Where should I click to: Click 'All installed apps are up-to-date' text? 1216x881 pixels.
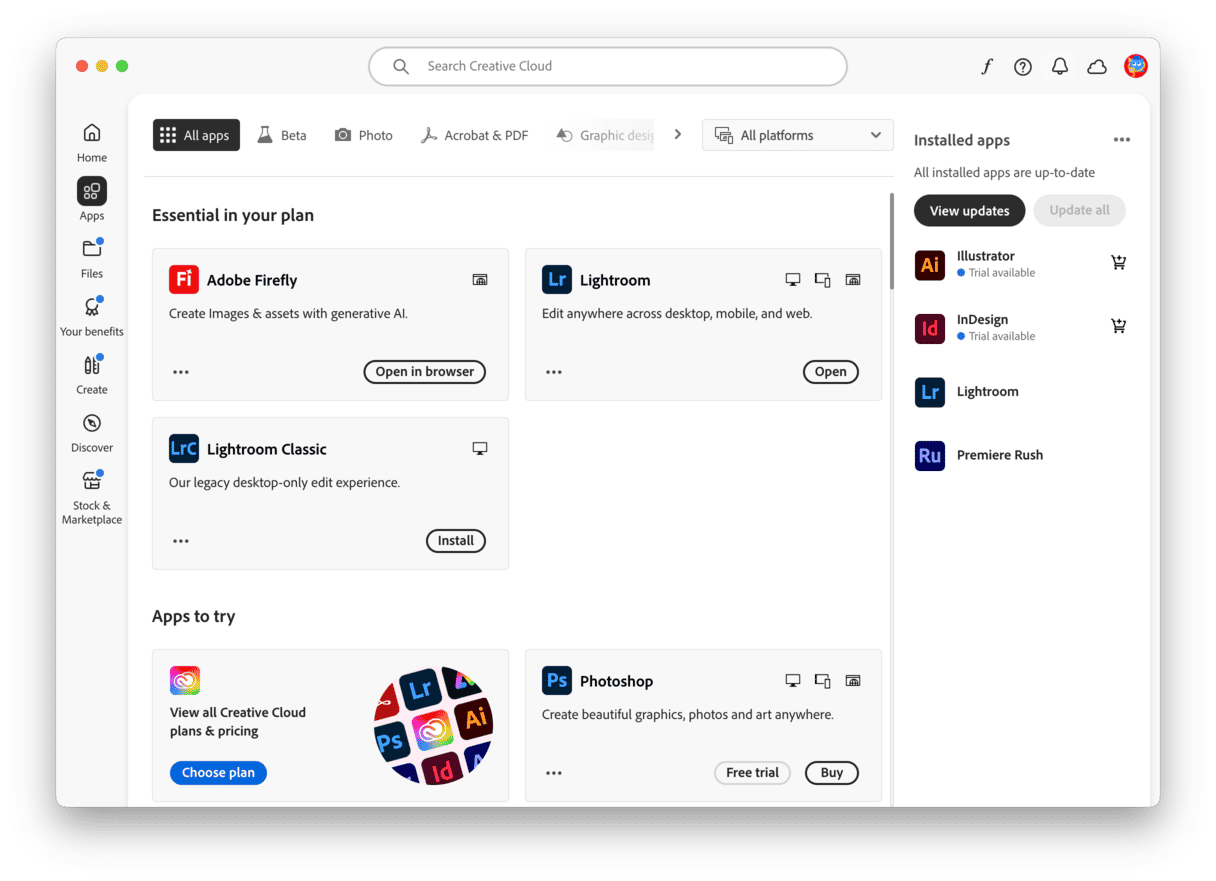tap(1004, 173)
